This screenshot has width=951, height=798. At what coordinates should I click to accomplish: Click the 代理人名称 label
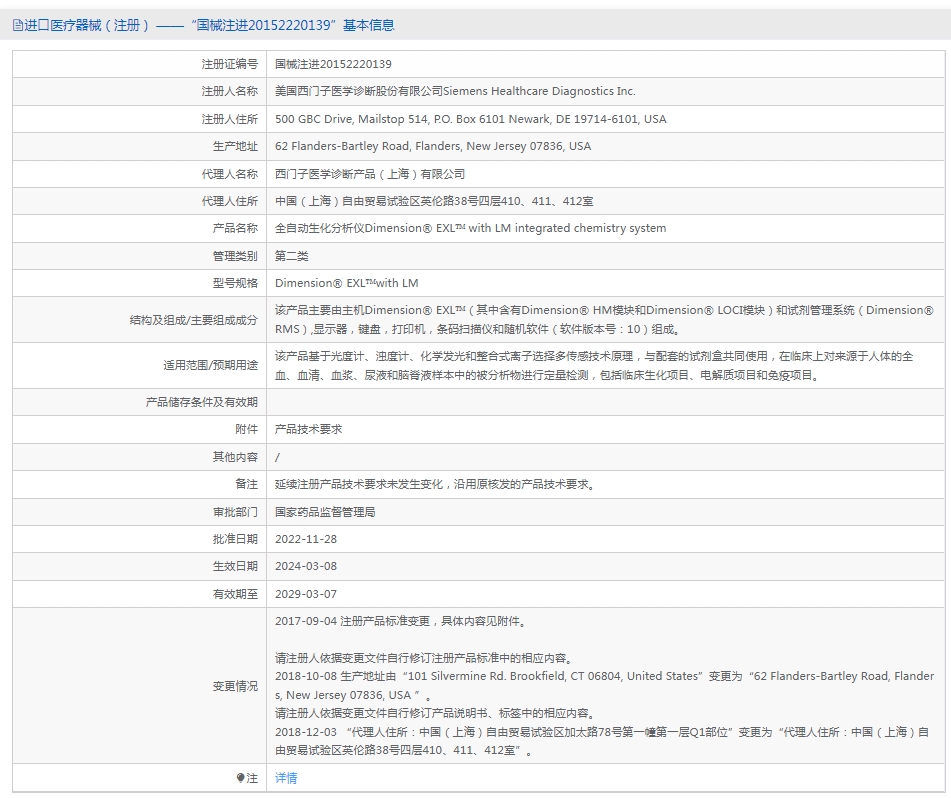(229, 174)
